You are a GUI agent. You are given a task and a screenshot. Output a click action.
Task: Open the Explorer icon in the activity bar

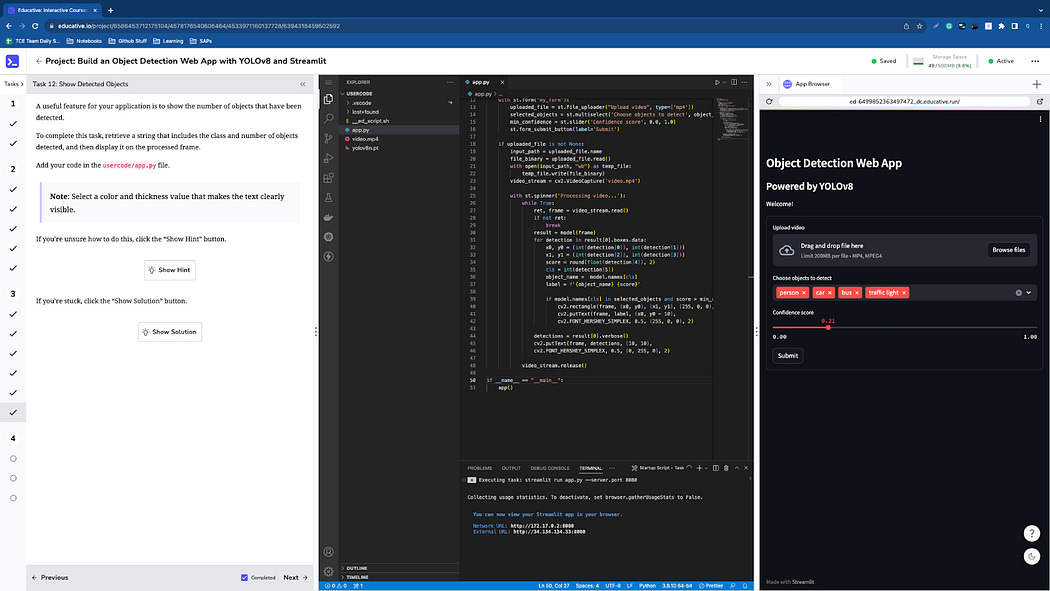point(328,99)
